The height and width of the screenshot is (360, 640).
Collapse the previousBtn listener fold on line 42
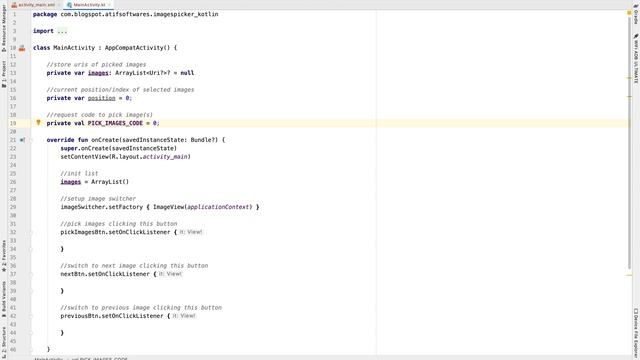[31, 316]
